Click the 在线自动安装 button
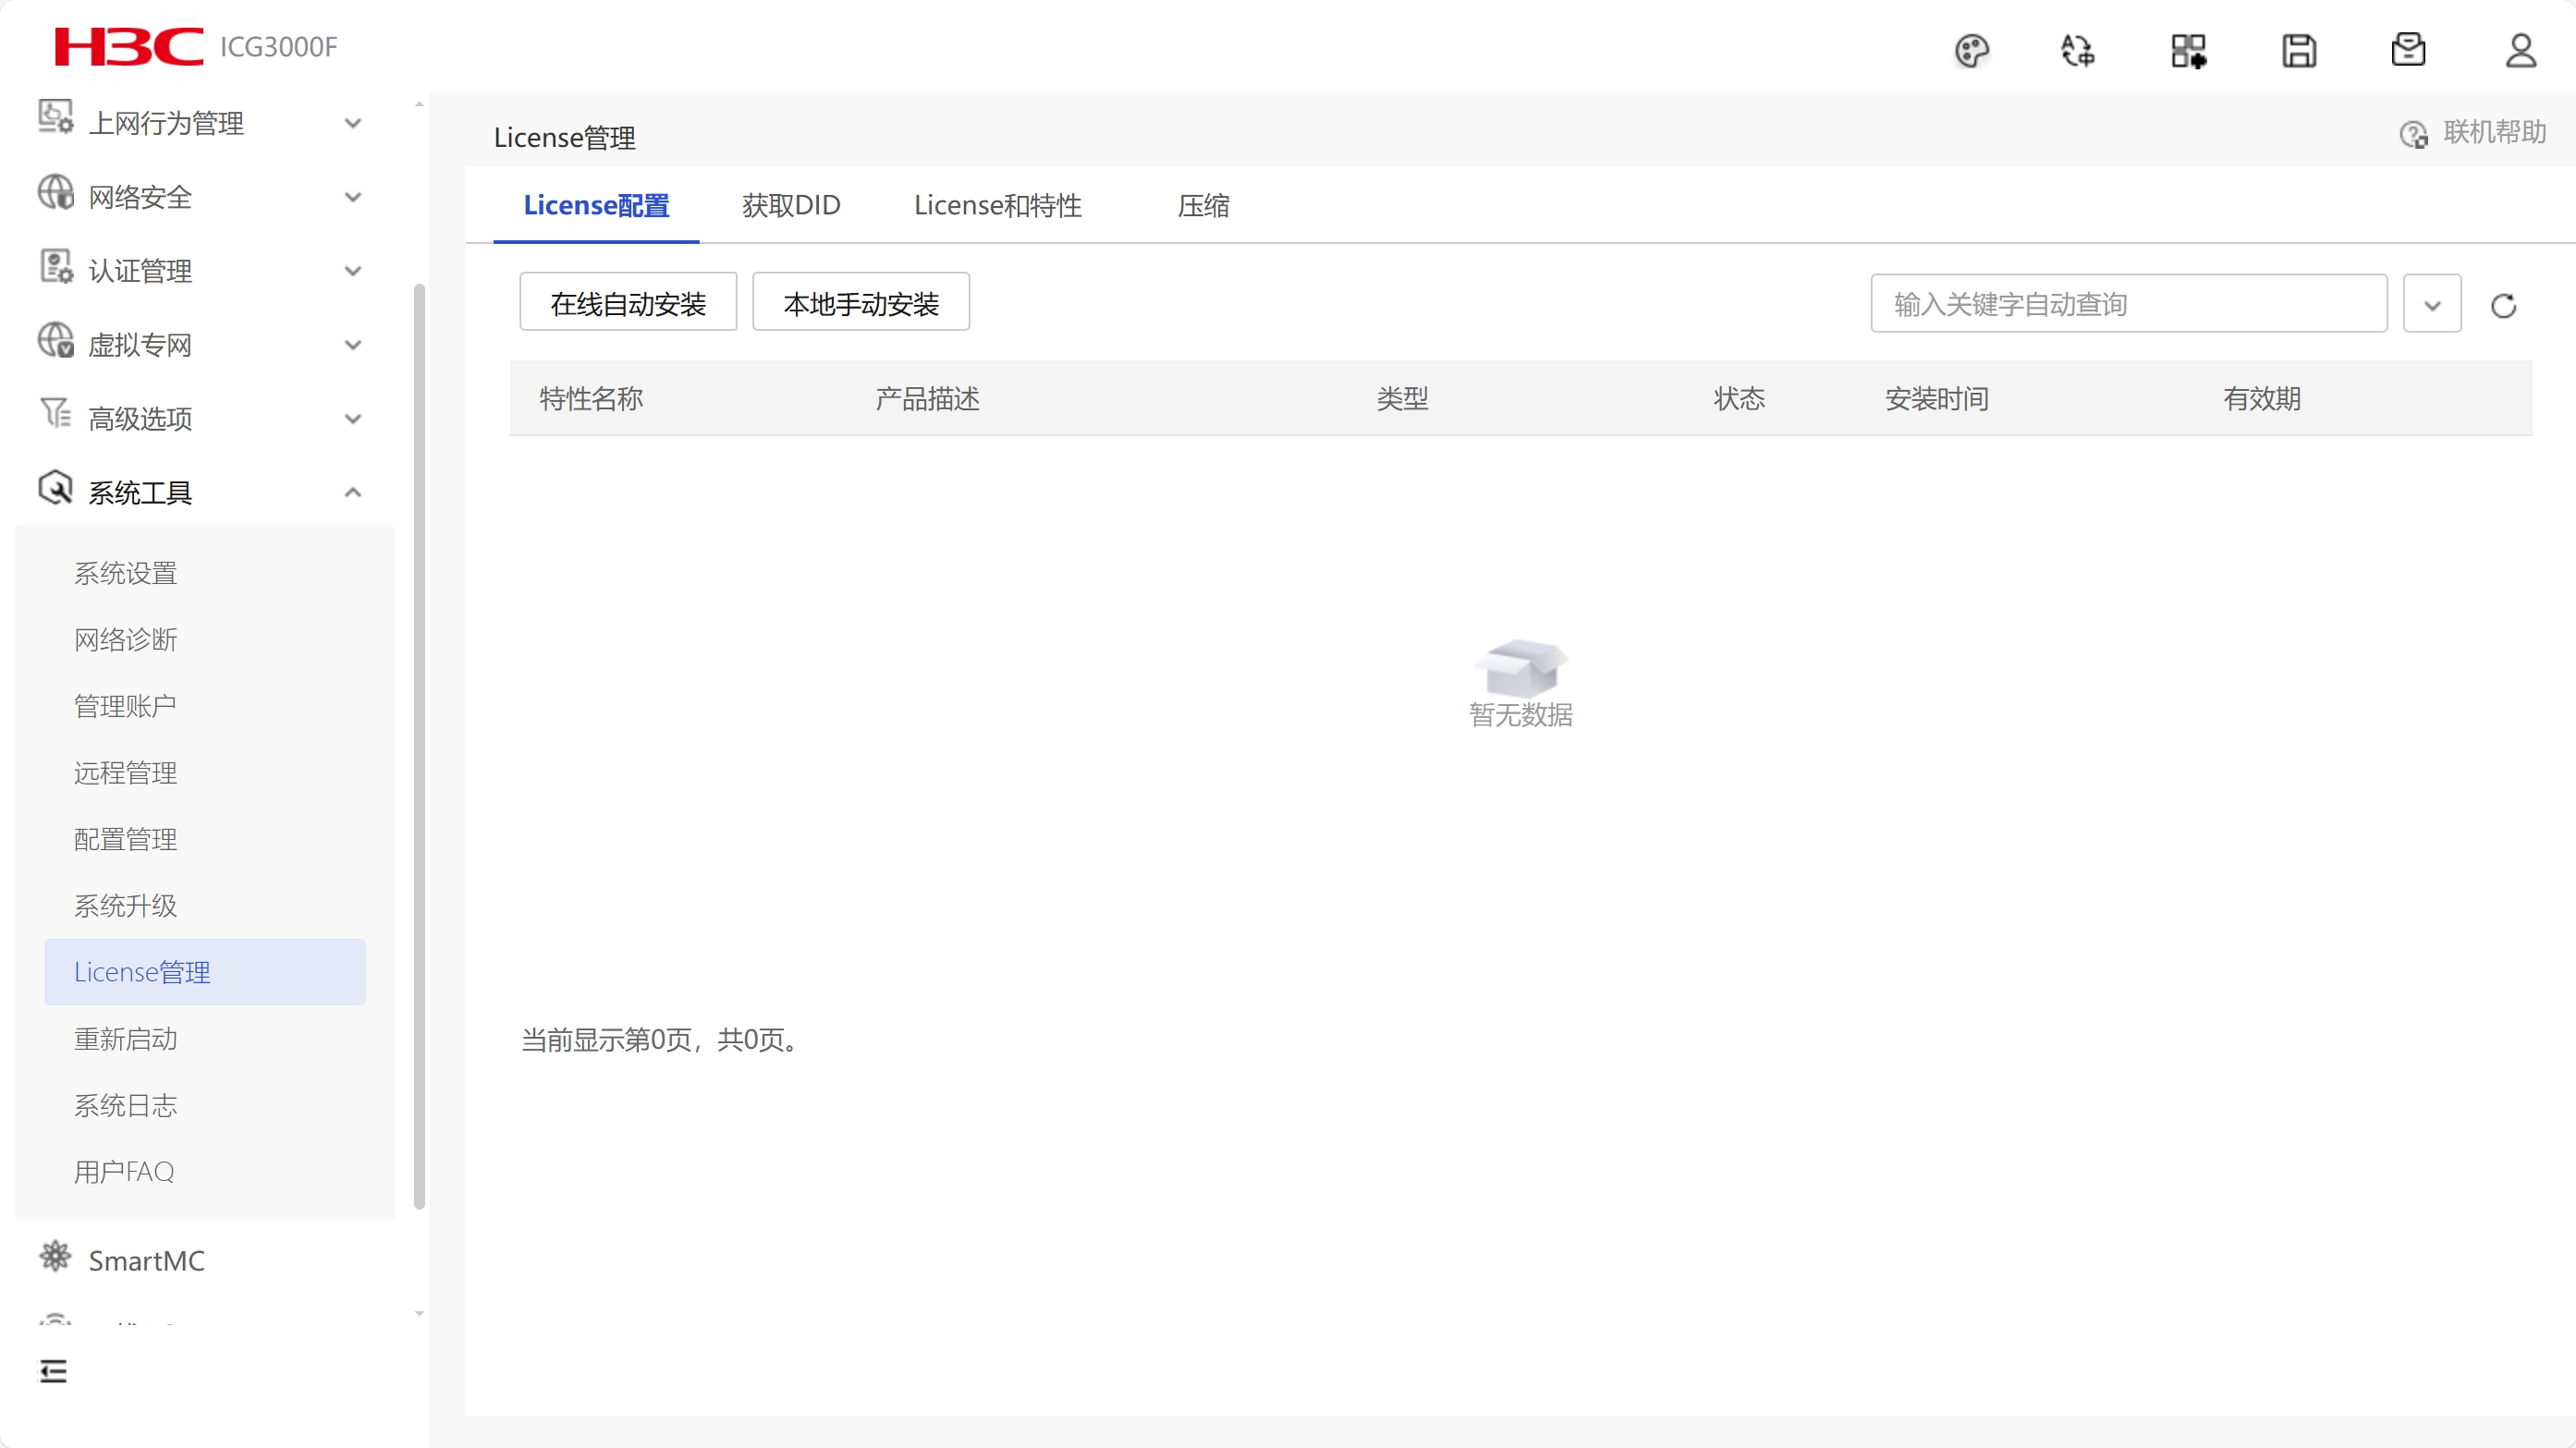The width and height of the screenshot is (2576, 1448). [x=628, y=303]
